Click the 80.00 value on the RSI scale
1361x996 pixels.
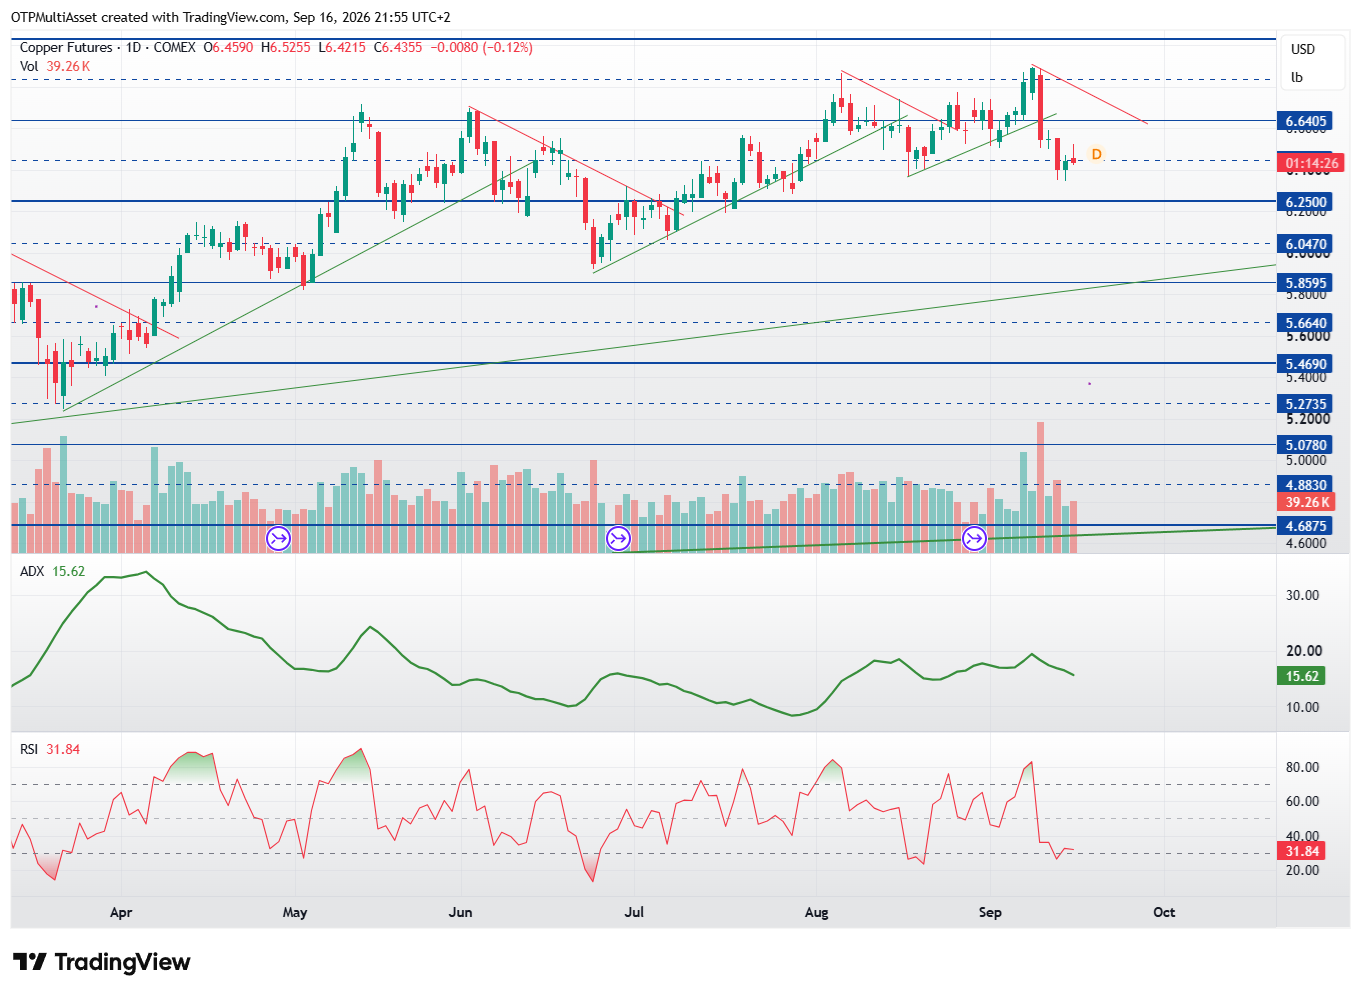[1302, 767]
